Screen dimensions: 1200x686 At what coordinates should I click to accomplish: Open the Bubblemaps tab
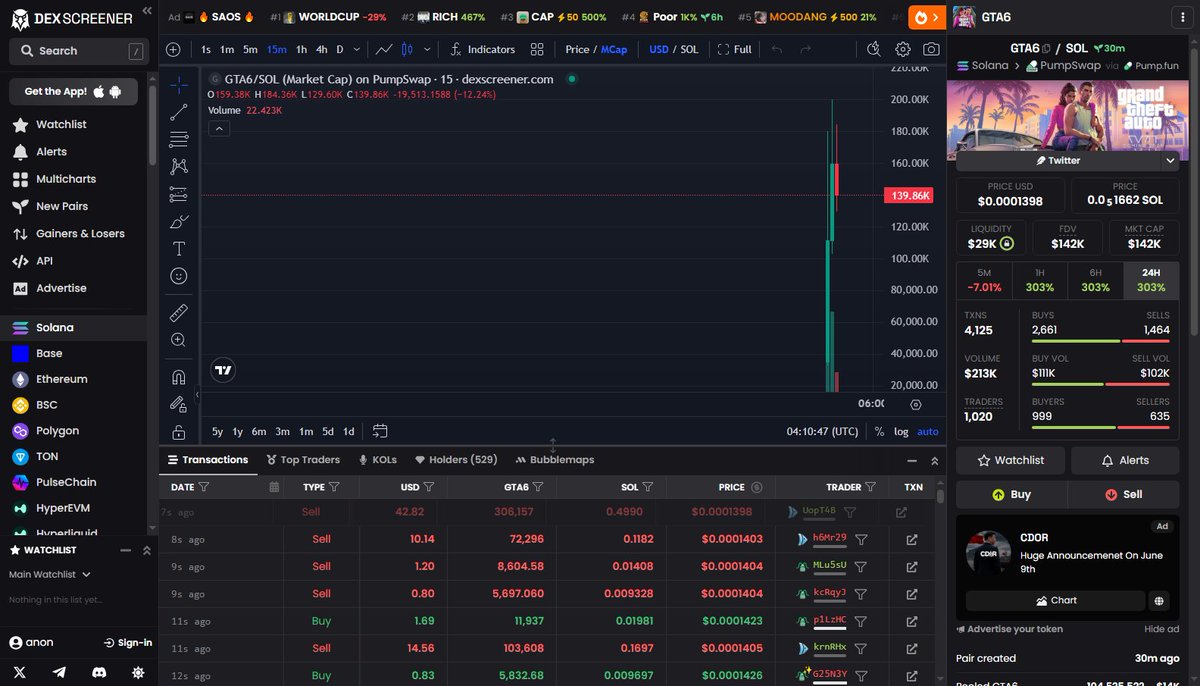click(x=555, y=460)
